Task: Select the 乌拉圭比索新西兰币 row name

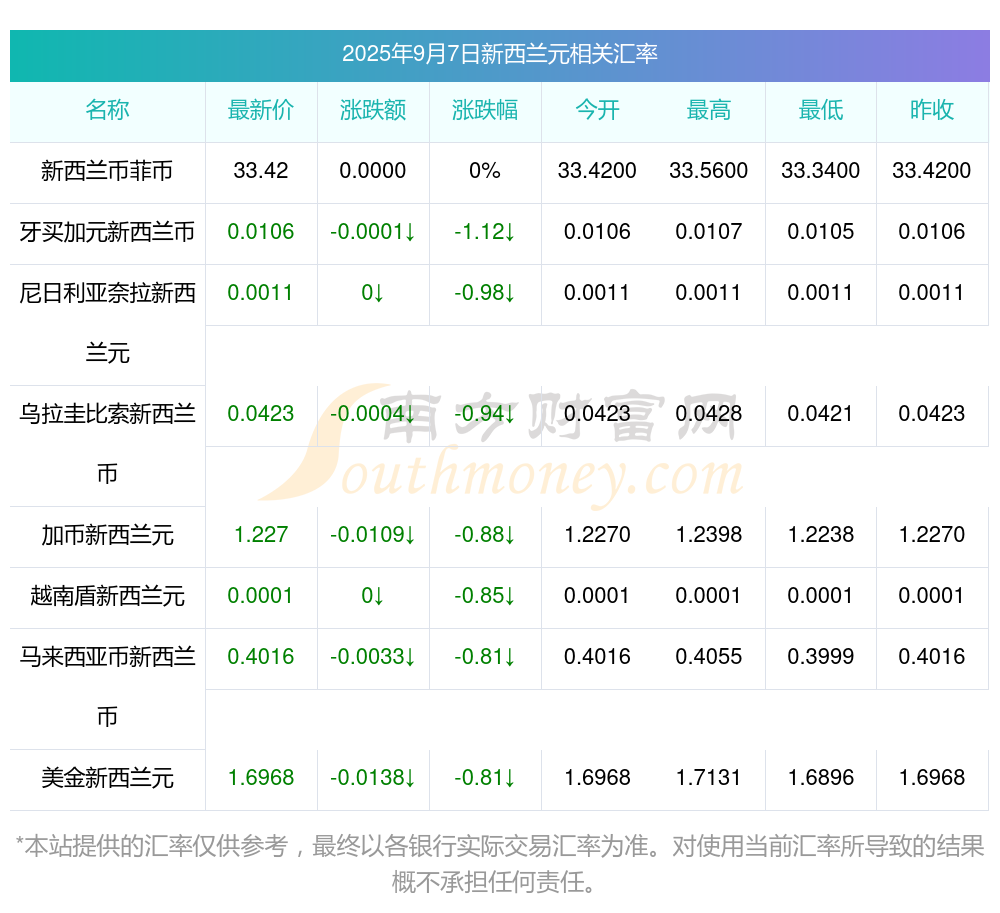Action: coord(107,444)
